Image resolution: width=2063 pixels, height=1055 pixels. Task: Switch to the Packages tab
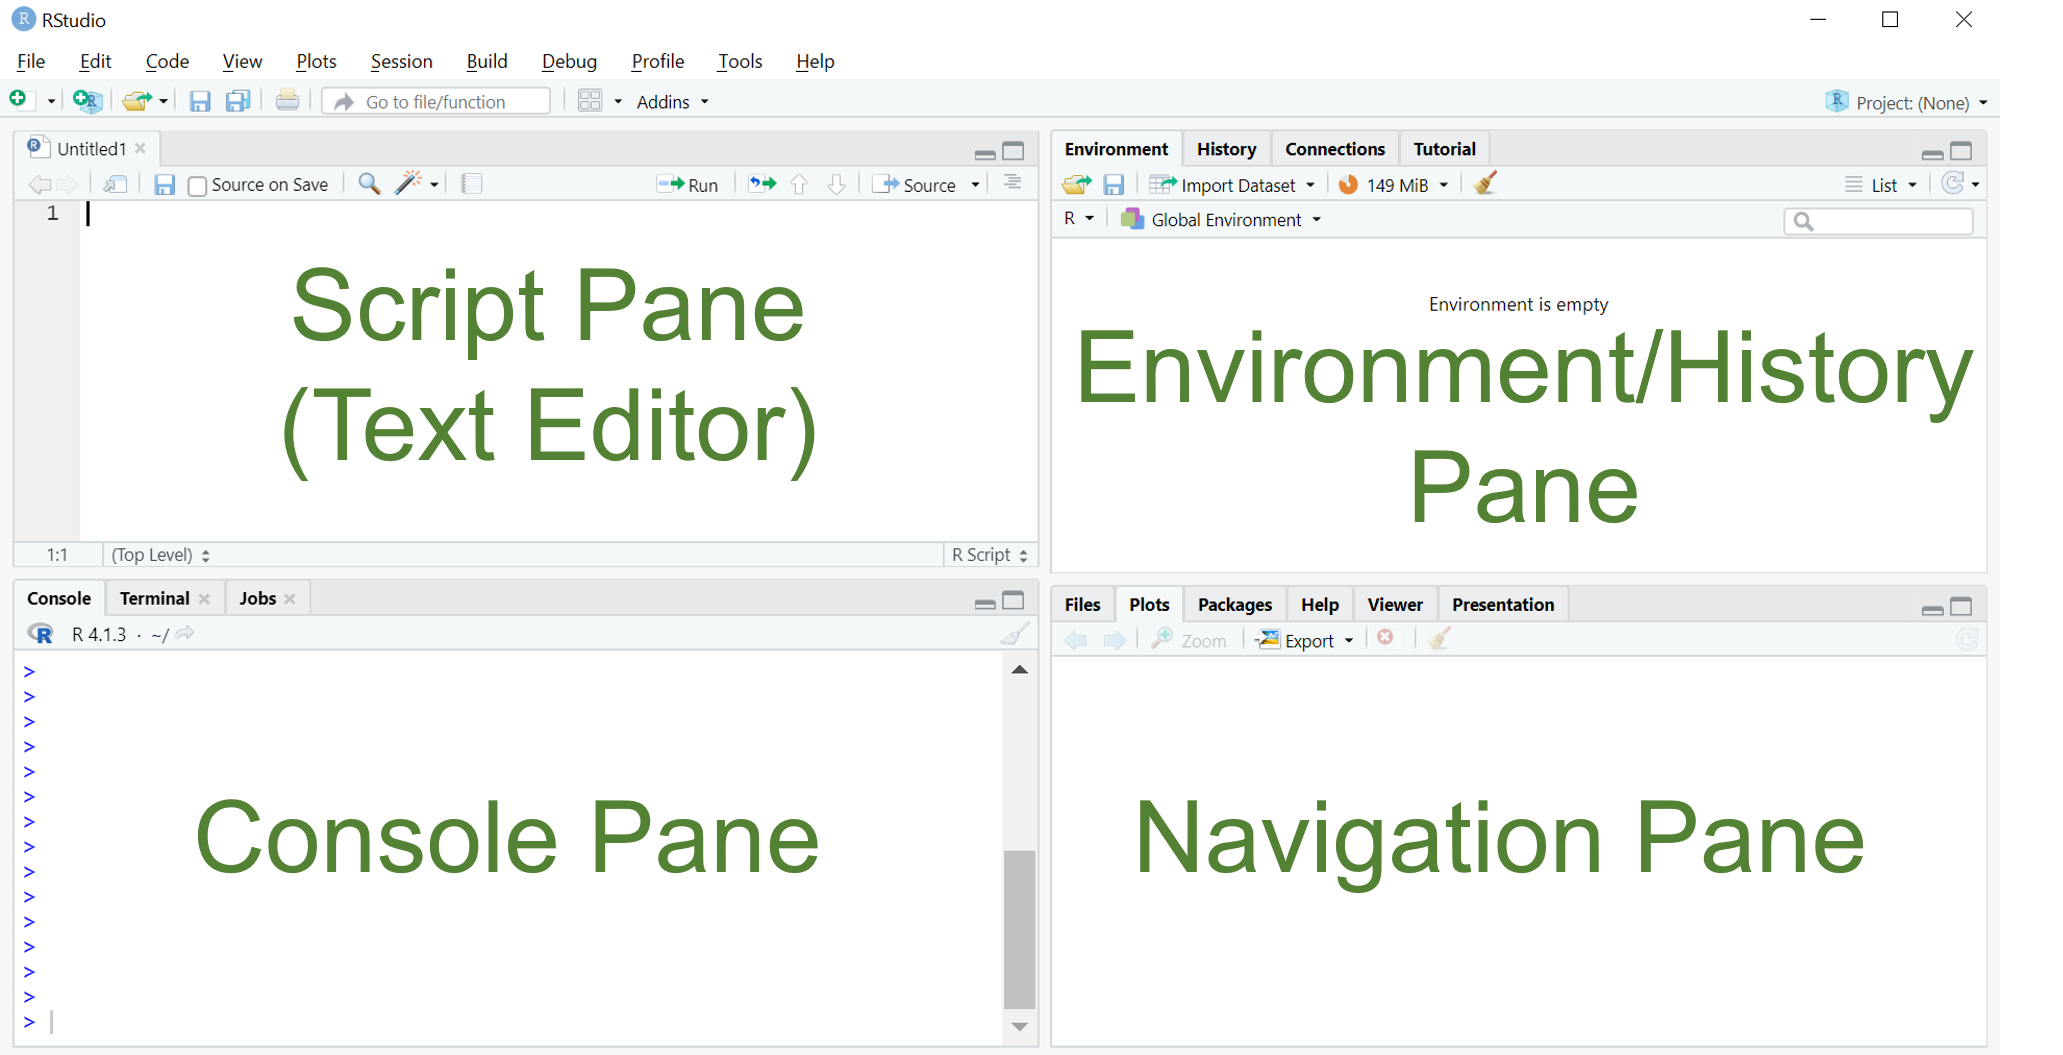pos(1234,605)
